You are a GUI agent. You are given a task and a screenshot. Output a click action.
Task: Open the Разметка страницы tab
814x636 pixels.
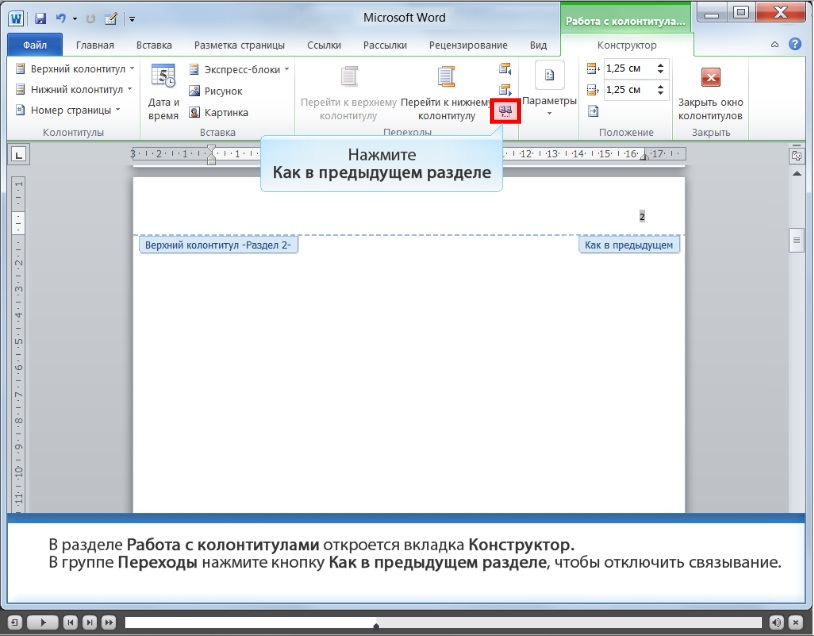click(x=239, y=45)
